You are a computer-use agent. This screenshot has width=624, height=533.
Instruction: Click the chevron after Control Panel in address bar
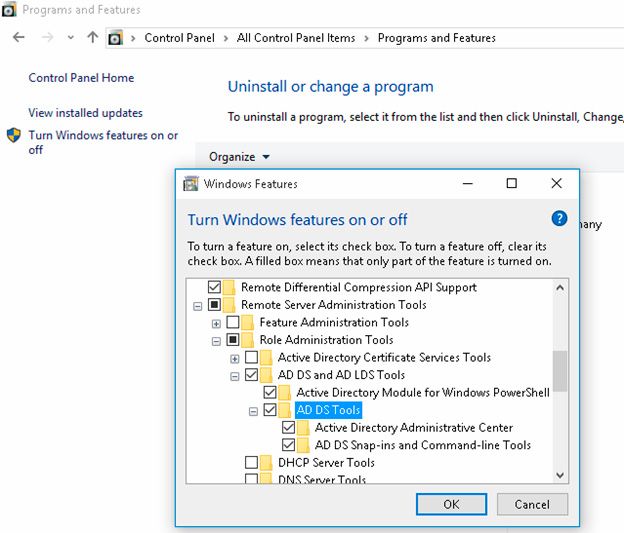(x=226, y=38)
